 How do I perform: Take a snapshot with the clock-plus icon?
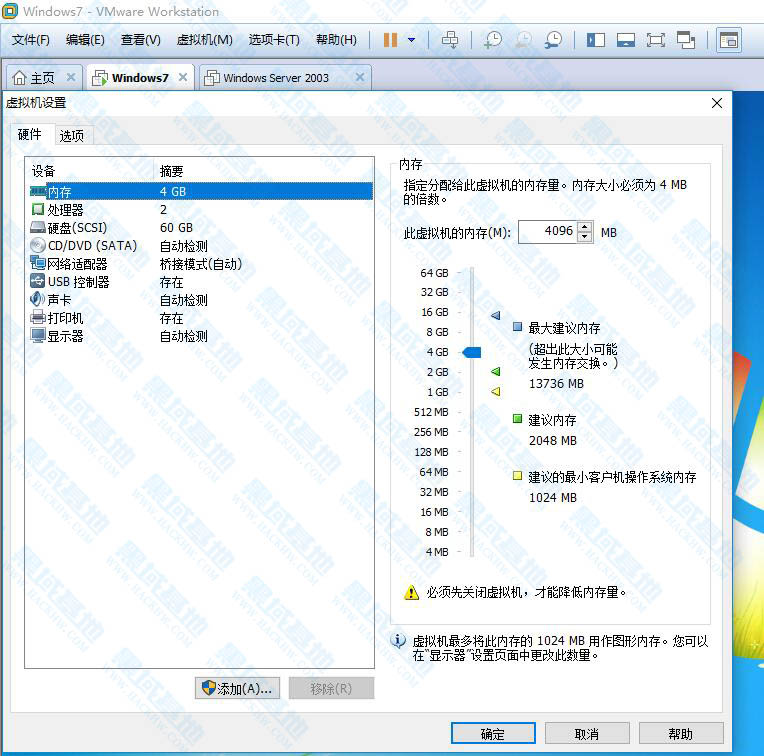pos(493,40)
